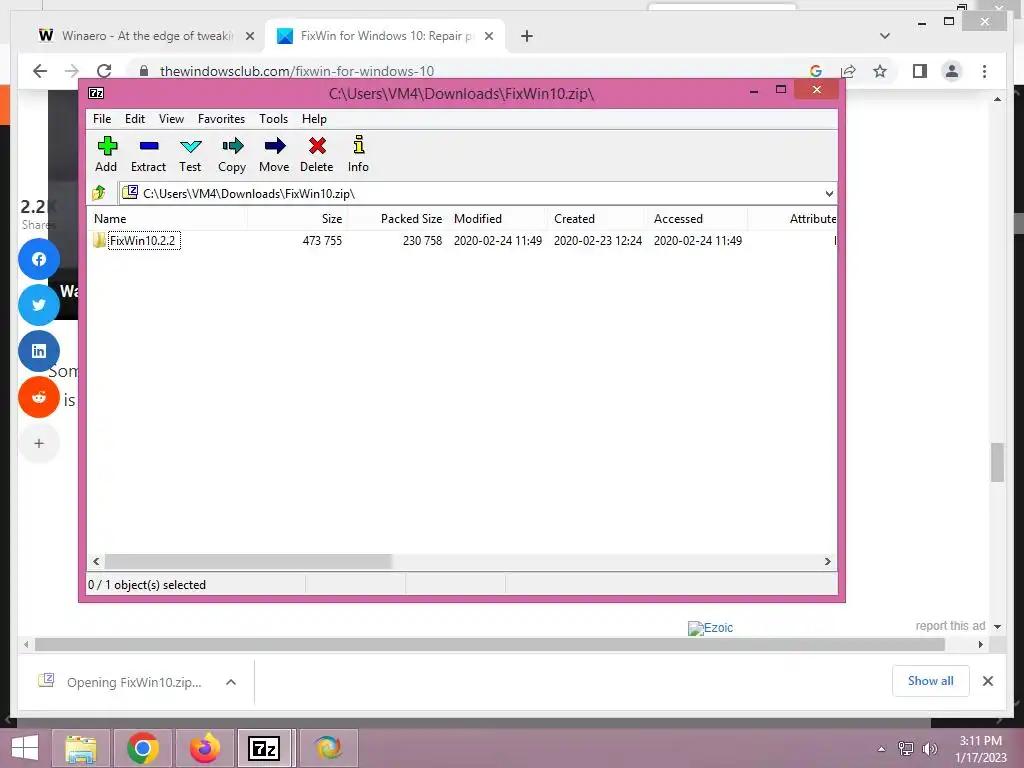Click the 7z icon in title bar
Viewport: 1024px width, 768px height.
click(x=96, y=93)
